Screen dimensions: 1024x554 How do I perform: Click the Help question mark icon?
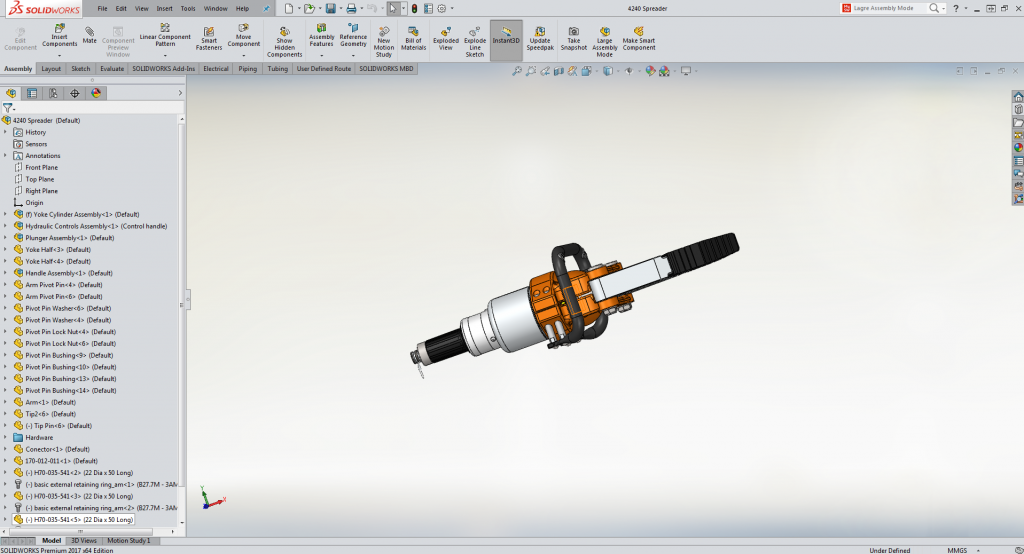956,8
